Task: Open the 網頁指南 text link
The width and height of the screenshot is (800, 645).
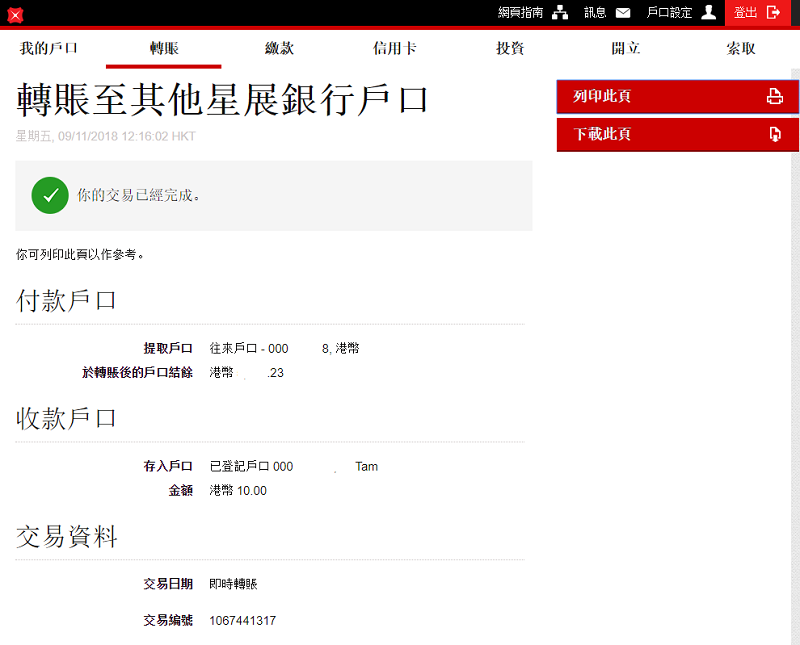Action: (520, 13)
